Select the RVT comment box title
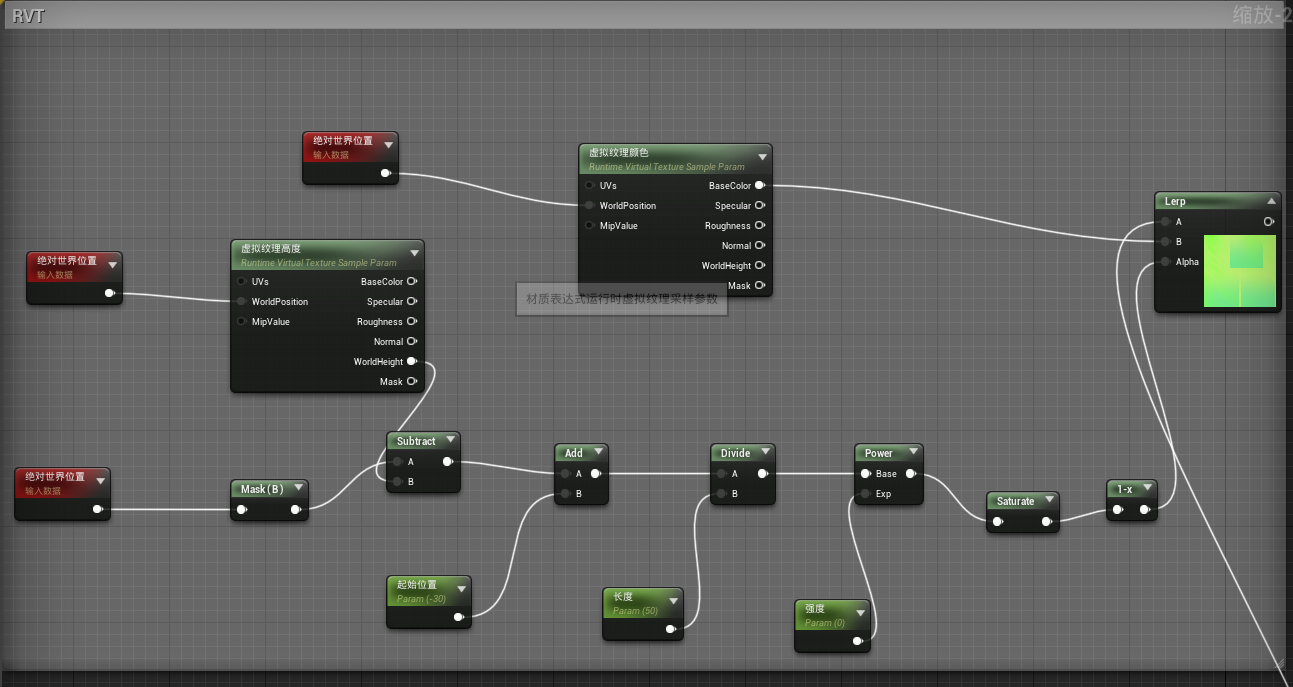1293x687 pixels. [28, 16]
